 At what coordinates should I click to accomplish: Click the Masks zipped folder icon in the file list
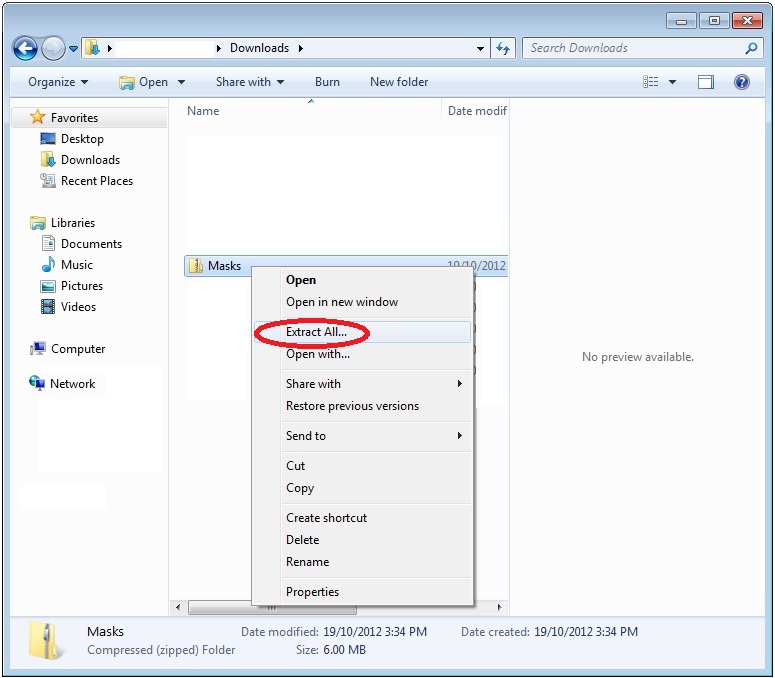[196, 266]
